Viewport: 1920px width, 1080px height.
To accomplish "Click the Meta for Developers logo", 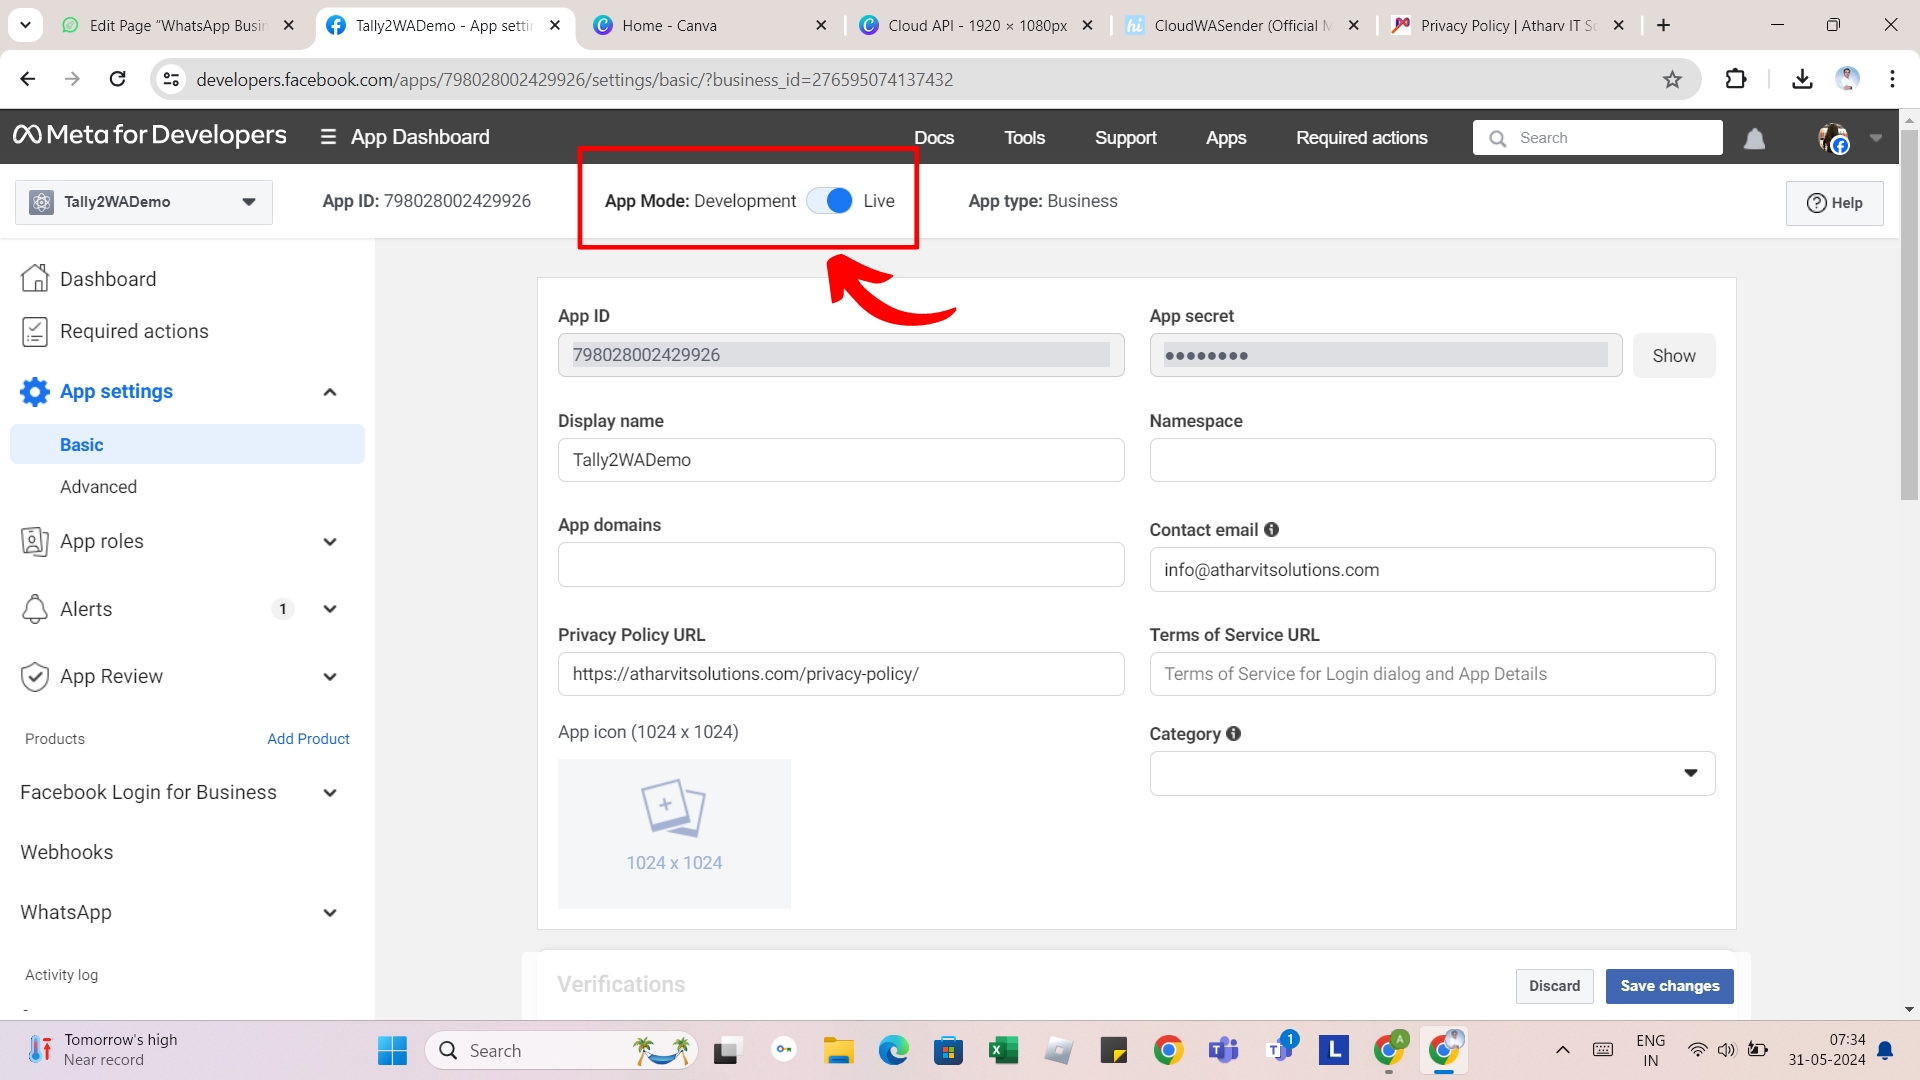I will coord(150,135).
